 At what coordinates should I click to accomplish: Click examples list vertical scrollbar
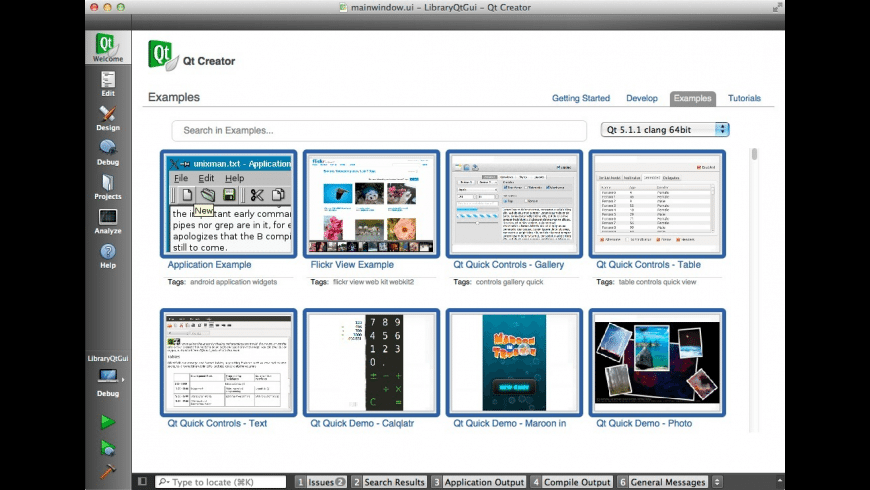(x=754, y=154)
